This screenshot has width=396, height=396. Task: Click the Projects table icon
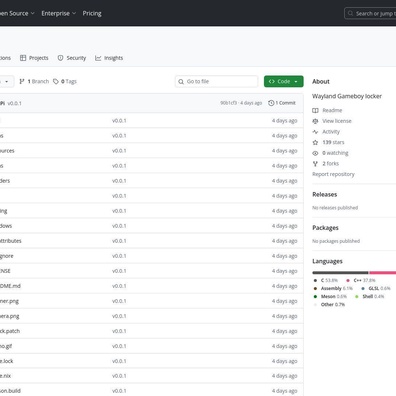pyautogui.click(x=23, y=58)
